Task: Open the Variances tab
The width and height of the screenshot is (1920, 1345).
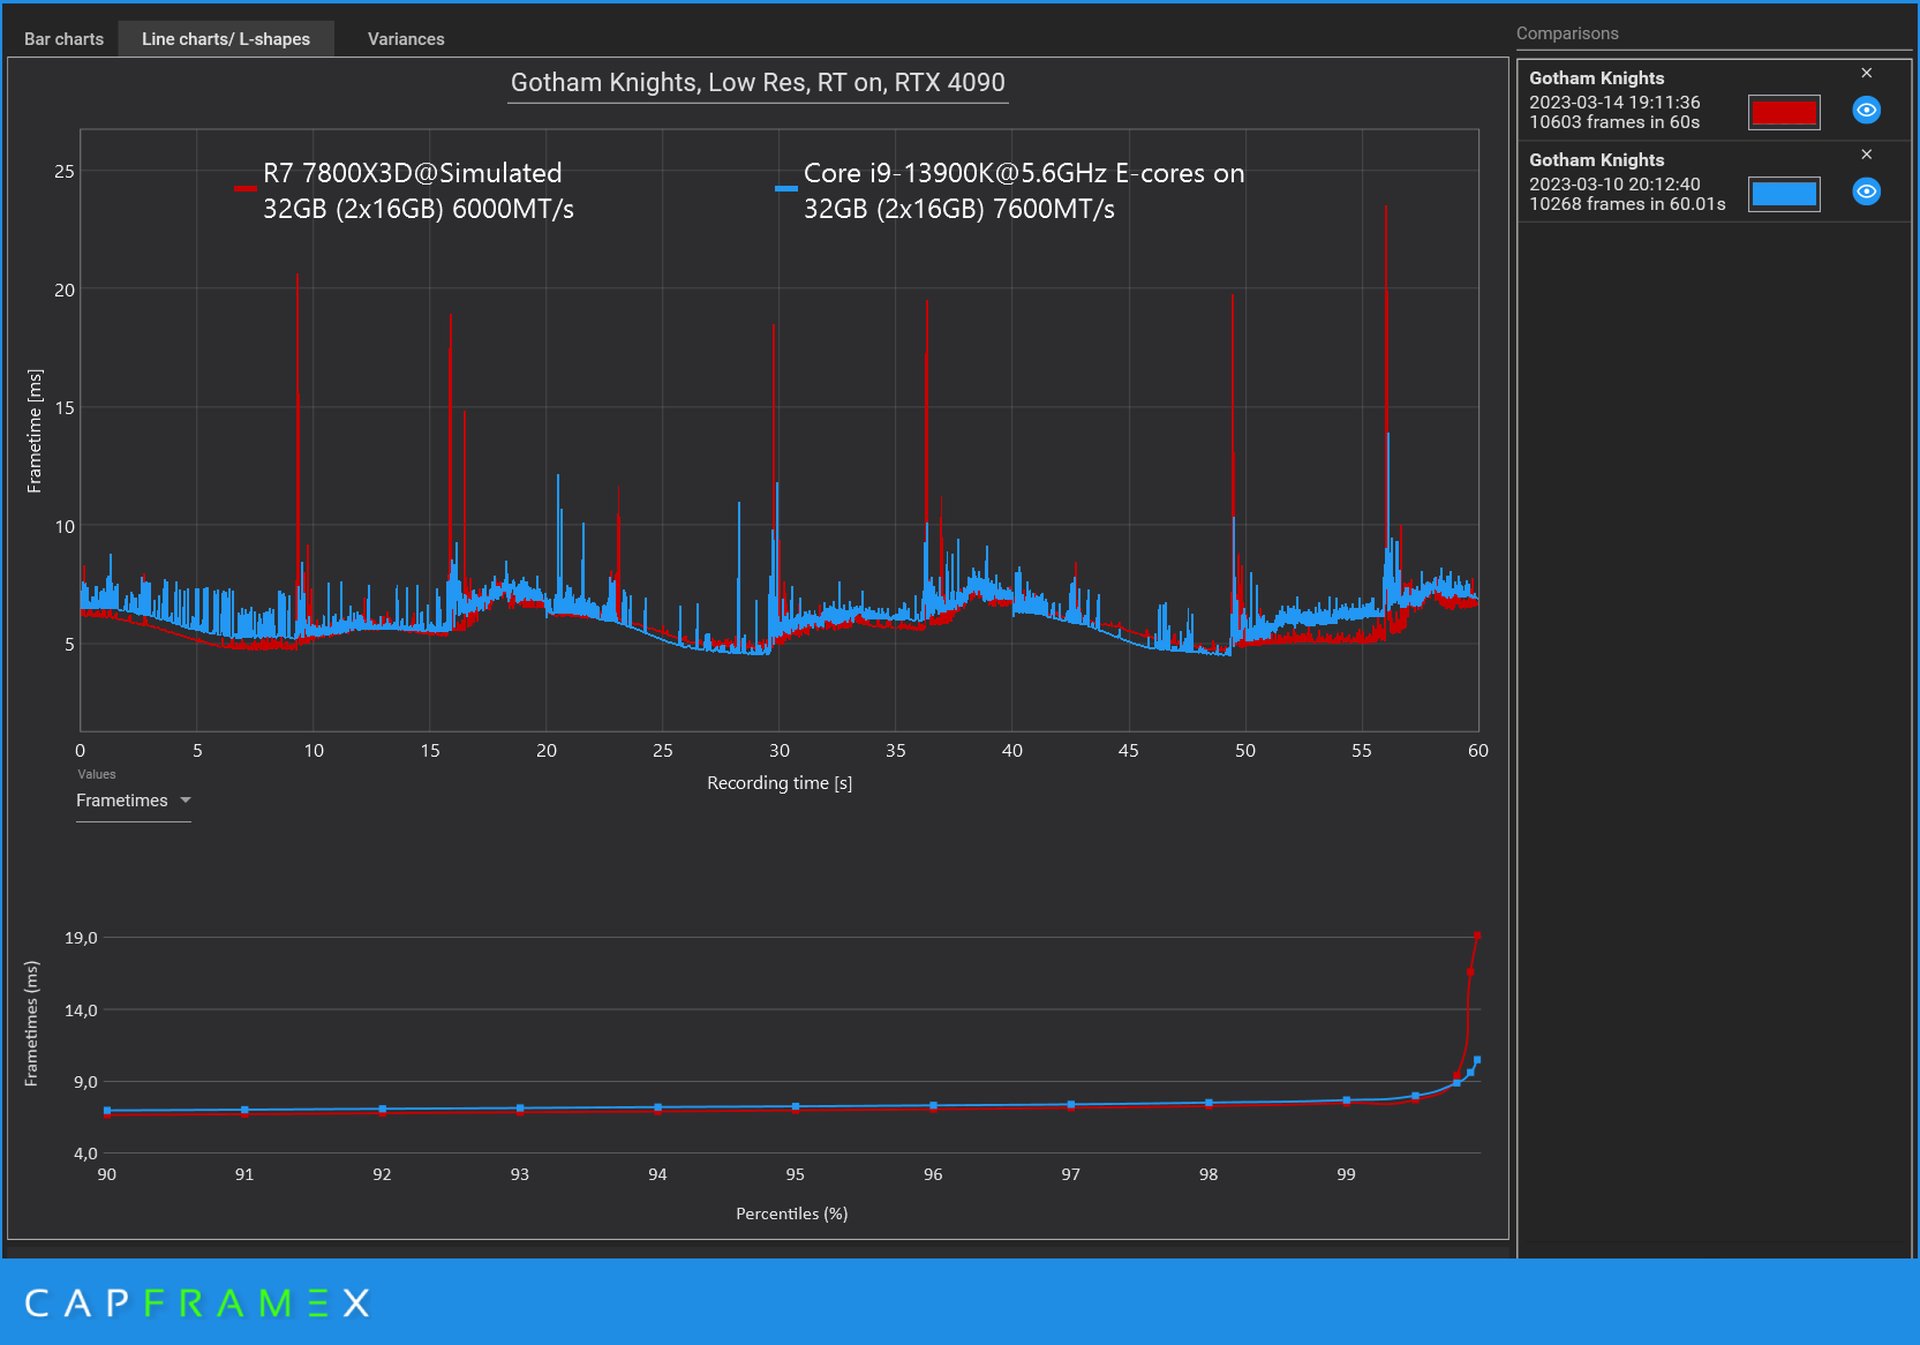Action: pos(406,39)
